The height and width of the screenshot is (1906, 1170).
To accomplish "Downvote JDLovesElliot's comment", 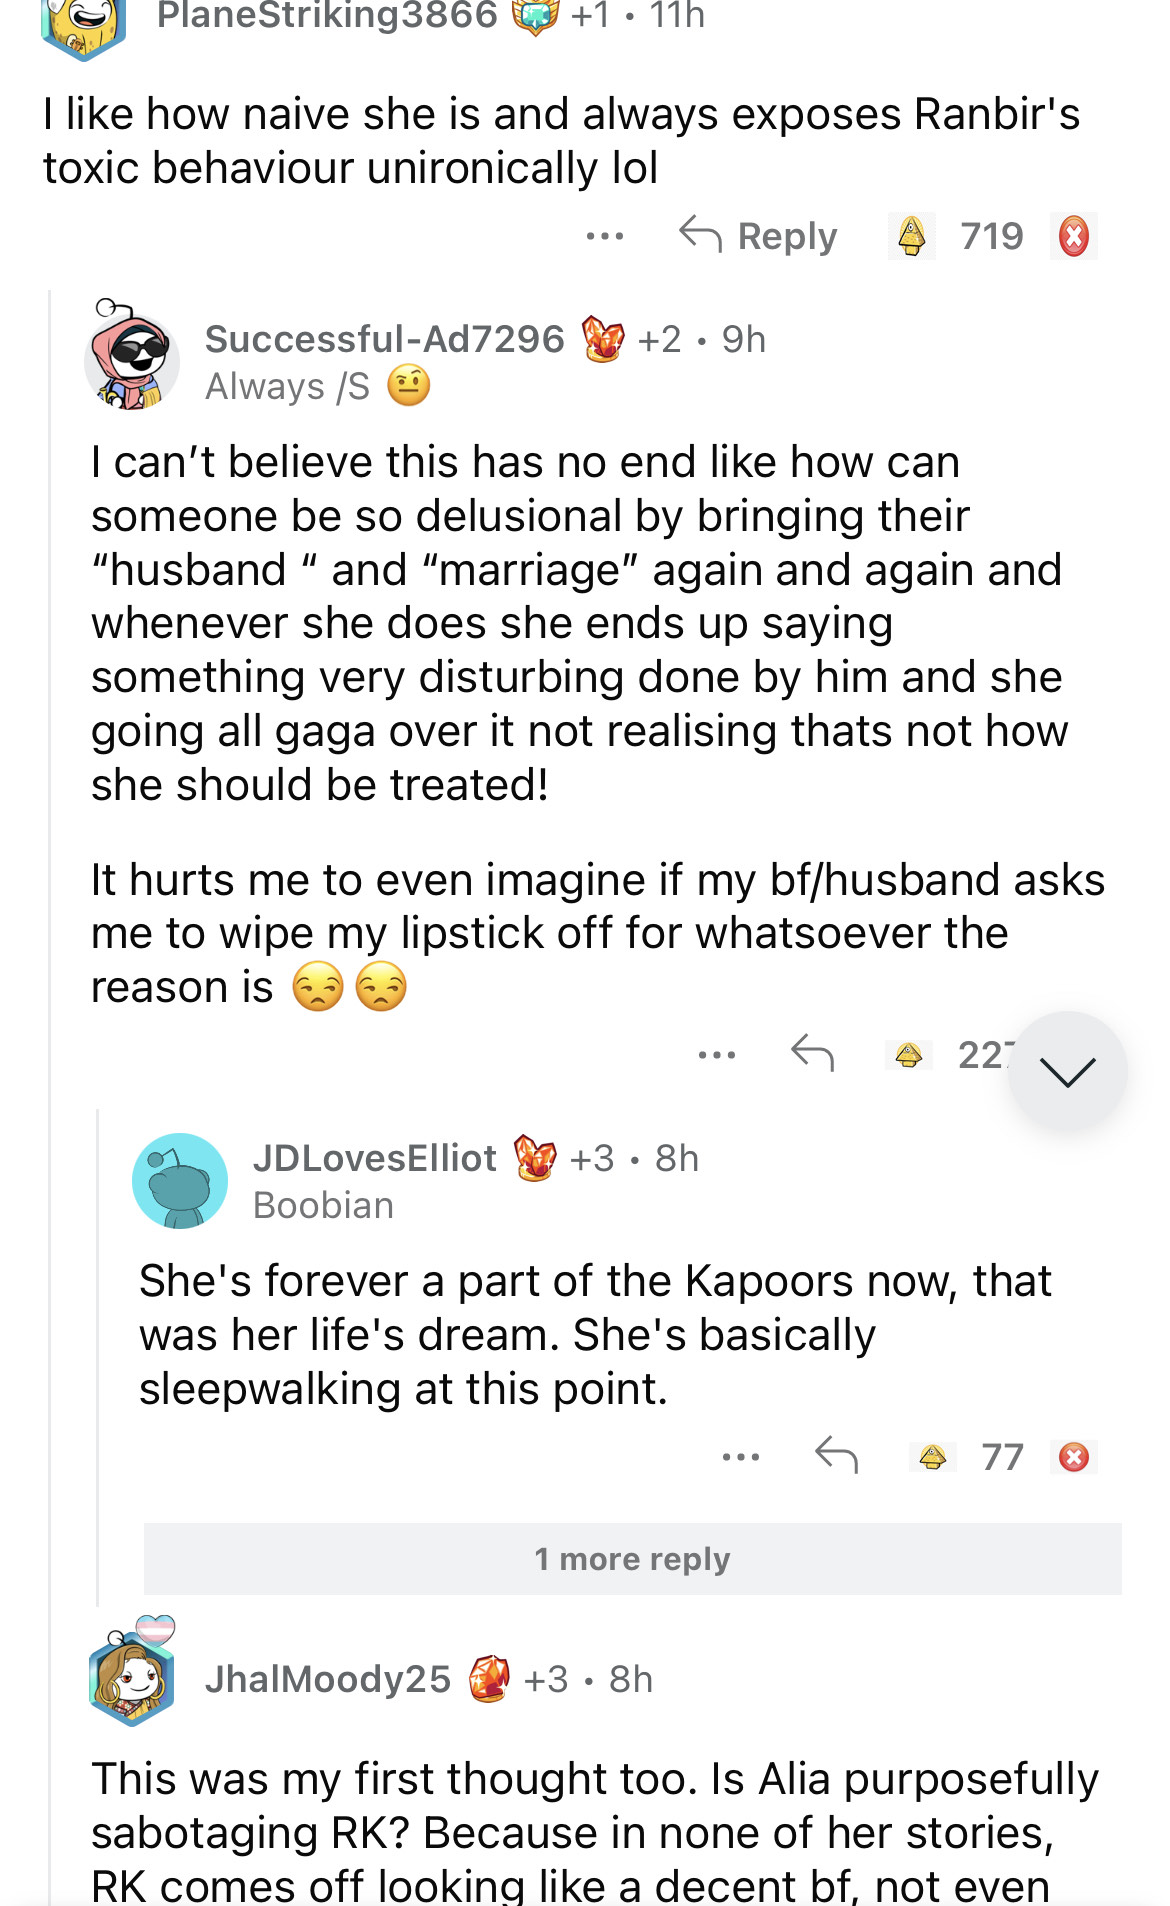I will click(1074, 1457).
